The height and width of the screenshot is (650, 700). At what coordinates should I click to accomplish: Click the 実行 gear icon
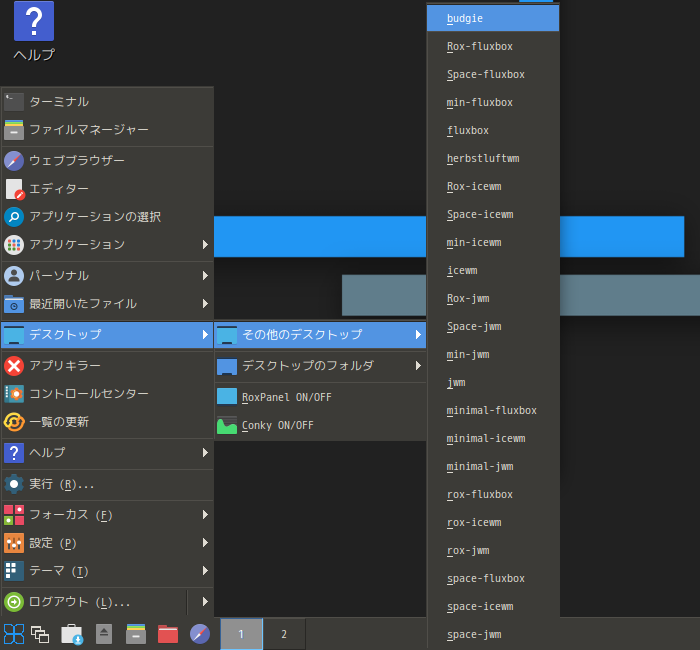point(14,484)
